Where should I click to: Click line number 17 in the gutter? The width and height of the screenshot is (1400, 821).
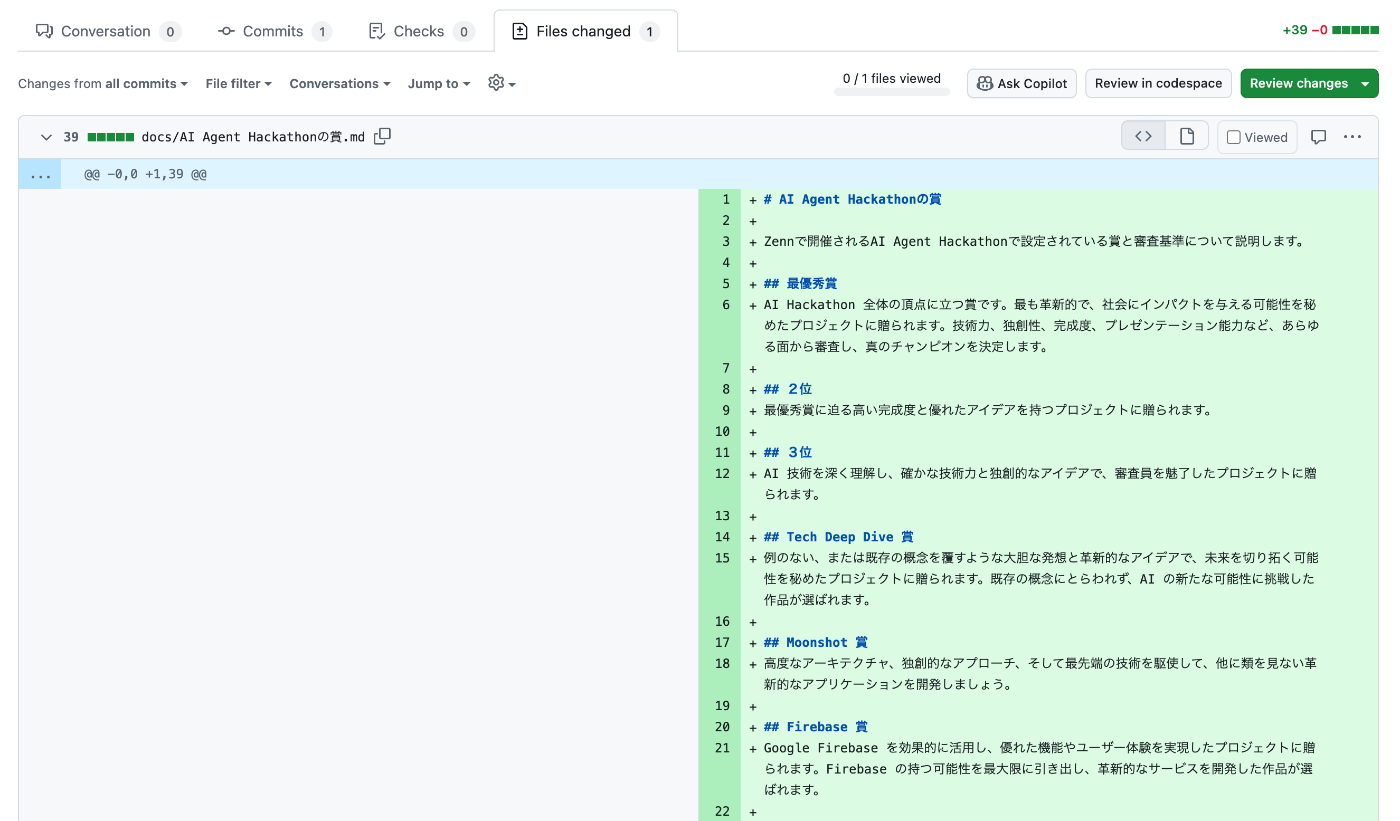click(x=719, y=643)
